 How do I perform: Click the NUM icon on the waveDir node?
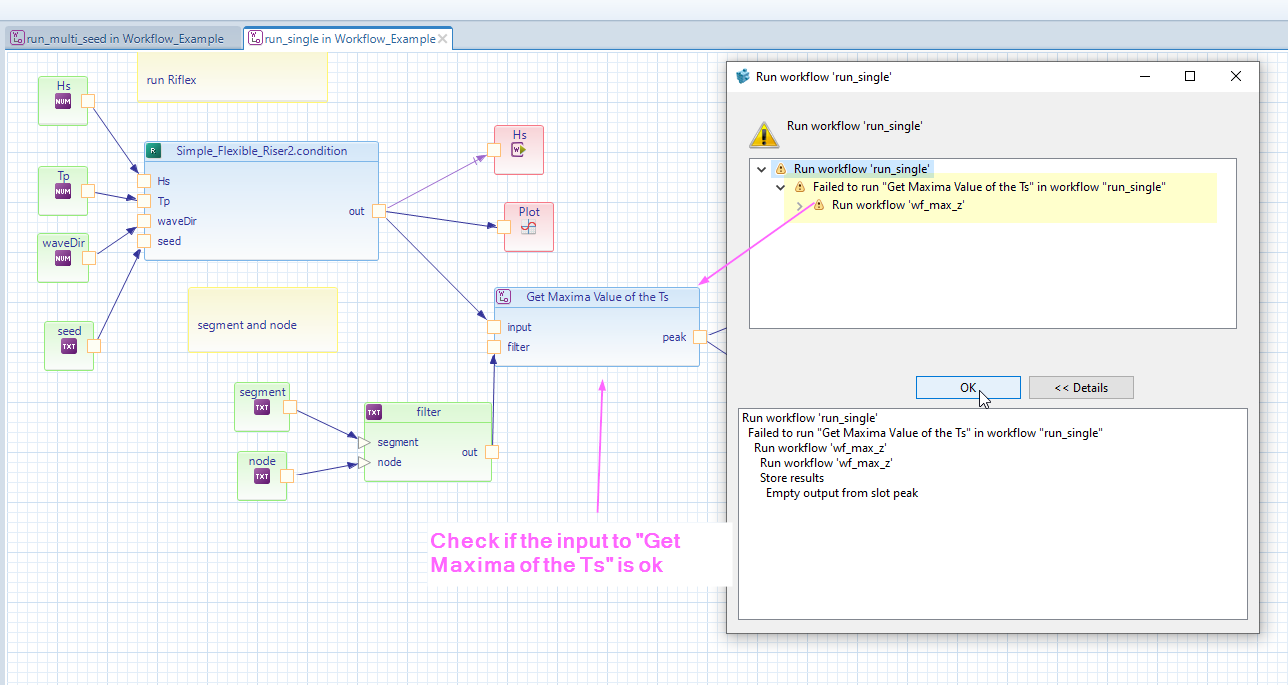[x=63, y=258]
